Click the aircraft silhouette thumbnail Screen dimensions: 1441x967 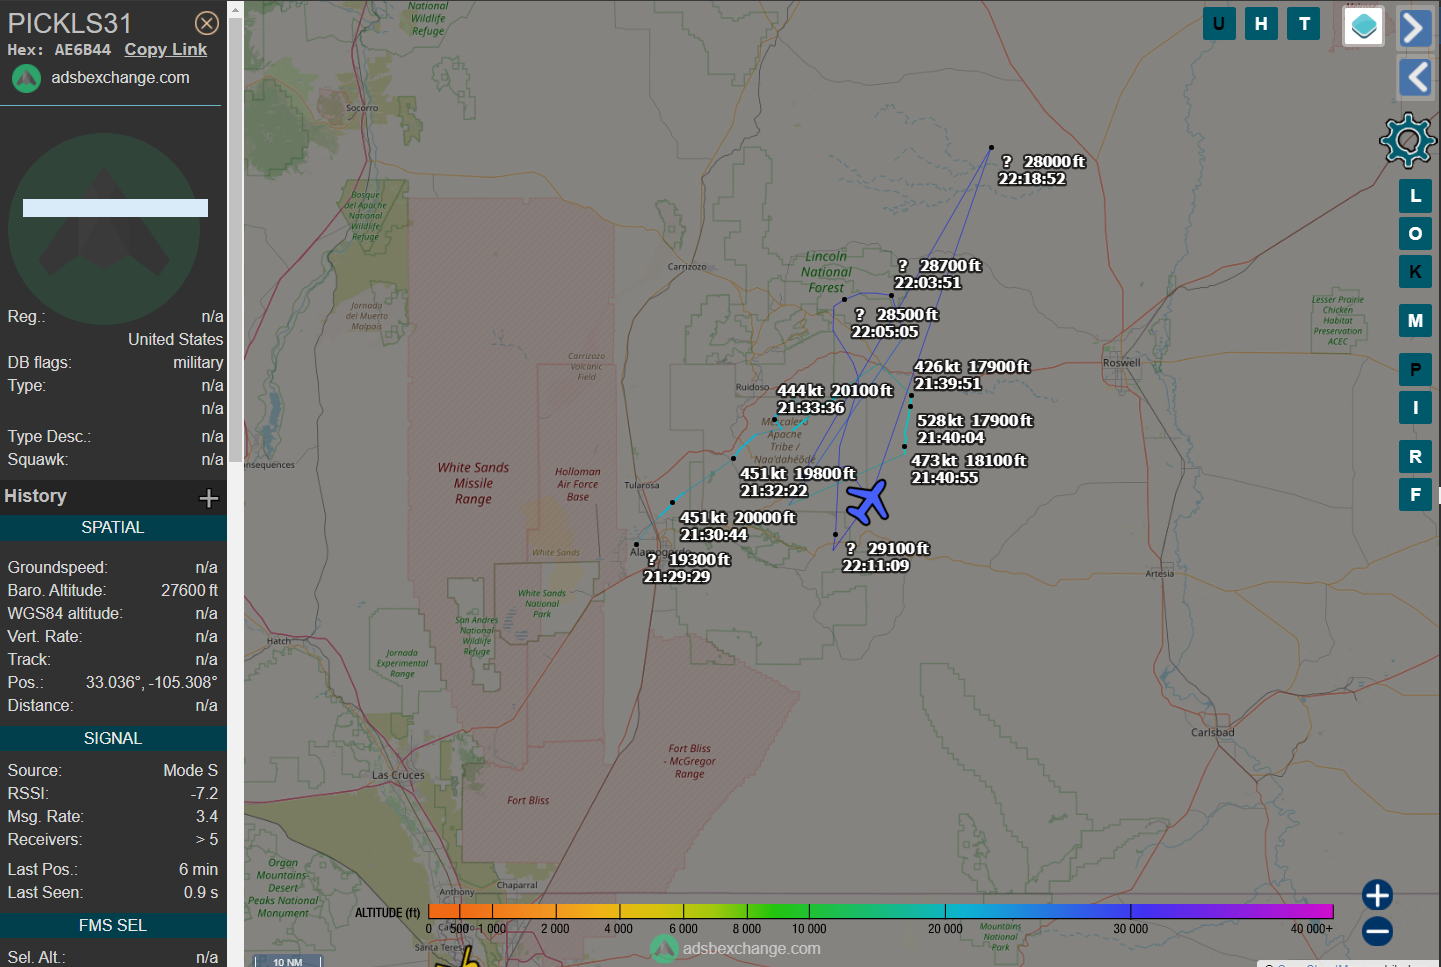pyautogui.click(x=104, y=229)
